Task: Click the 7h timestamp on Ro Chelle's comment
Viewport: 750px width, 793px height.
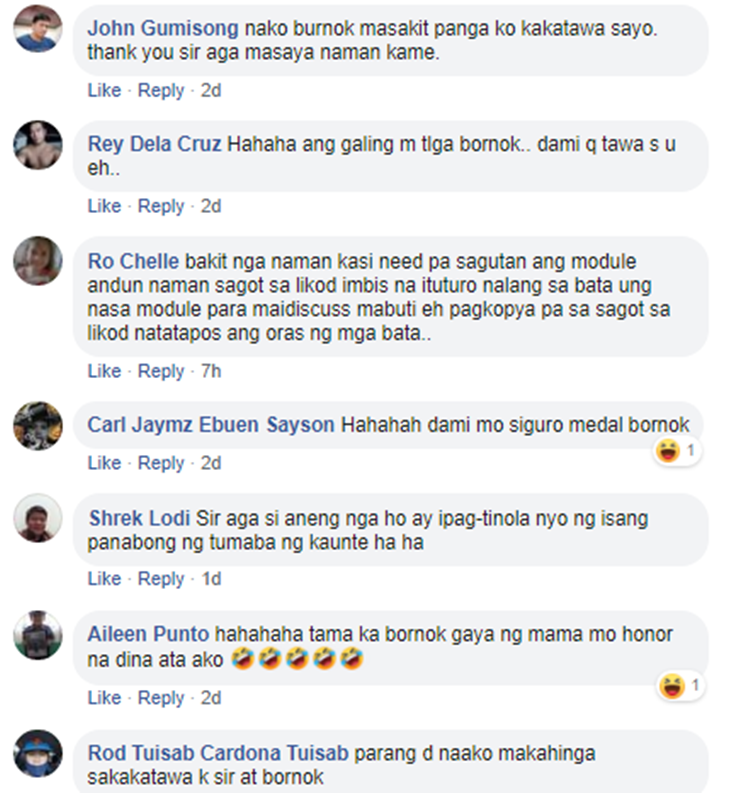Action: 211,371
